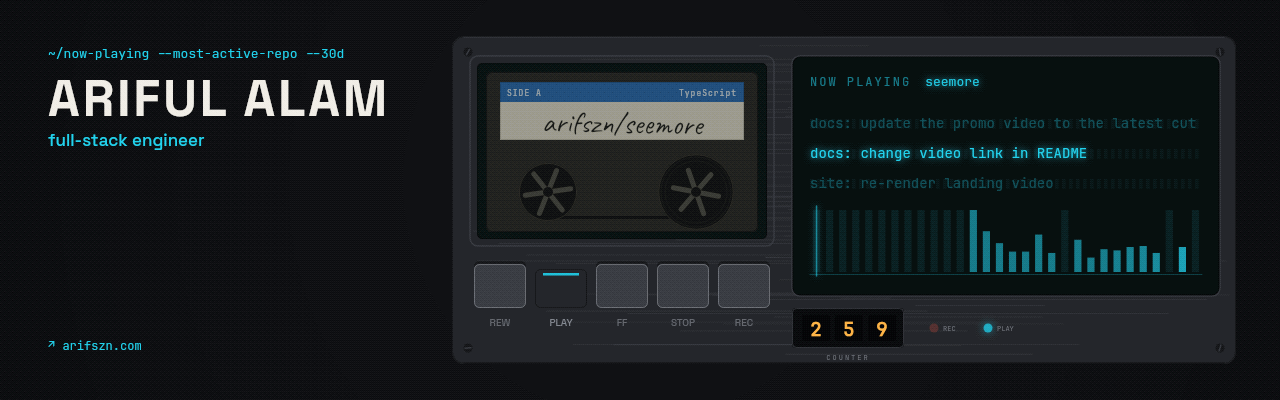Select commit 'site: re-render landing video'
Screen dimensions: 1280x400
931,184
